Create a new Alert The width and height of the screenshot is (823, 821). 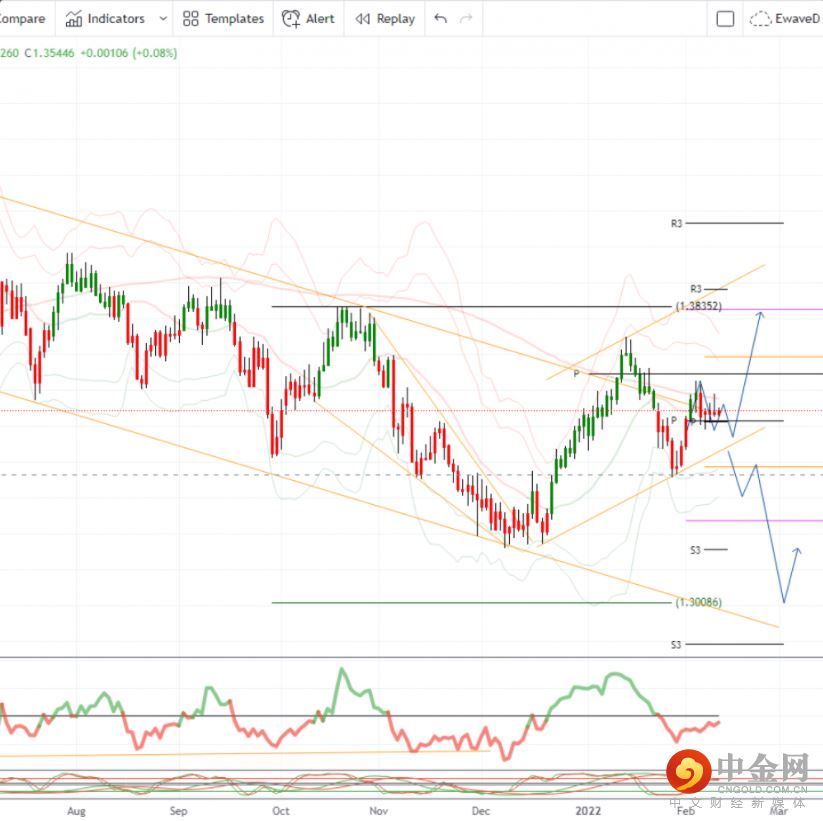pyautogui.click(x=308, y=19)
